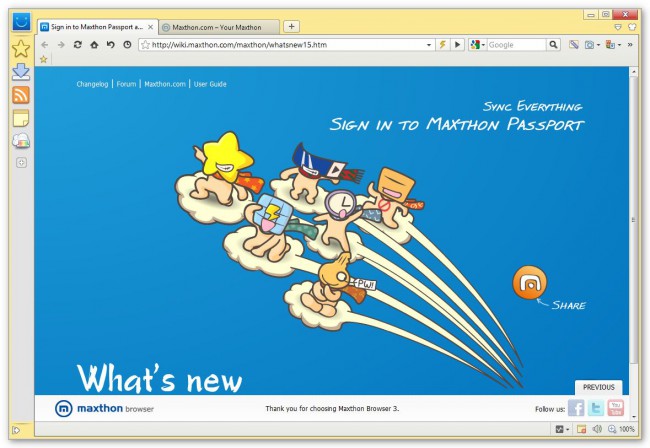The height and width of the screenshot is (448, 650).
Task: Click the orange Share circle icon
Action: 529,282
